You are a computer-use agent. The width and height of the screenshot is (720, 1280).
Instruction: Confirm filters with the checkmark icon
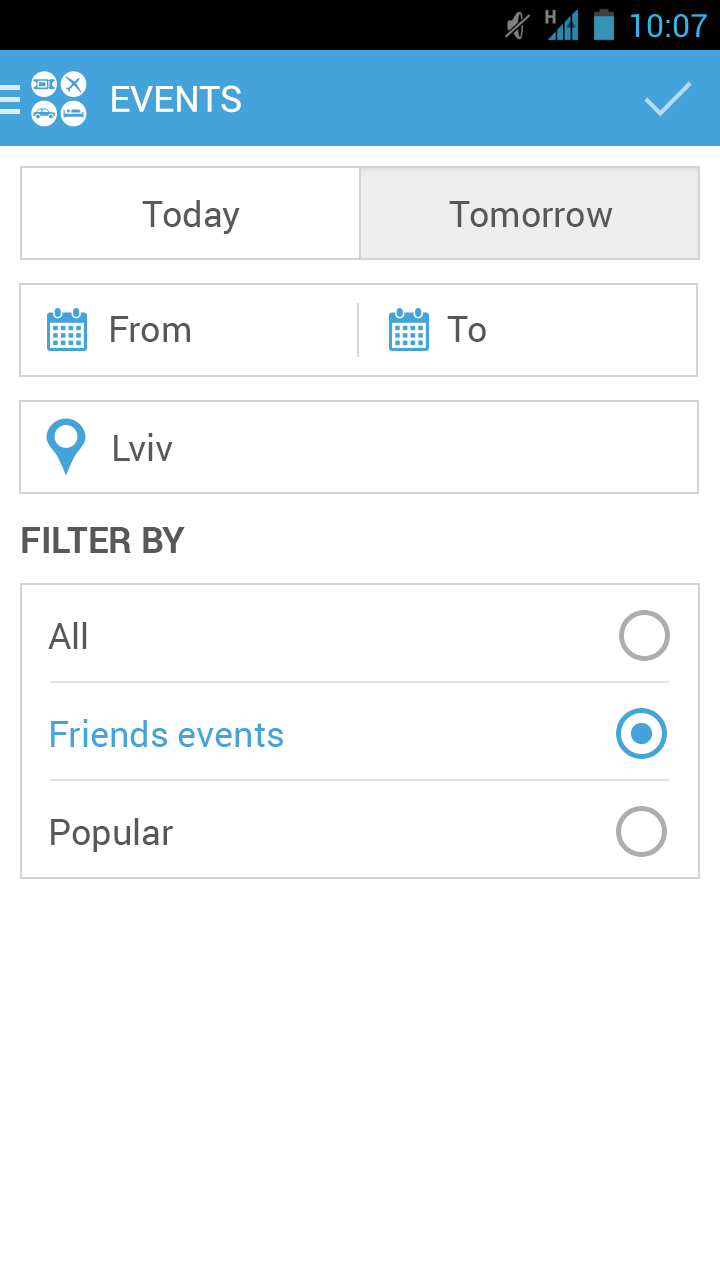click(667, 99)
